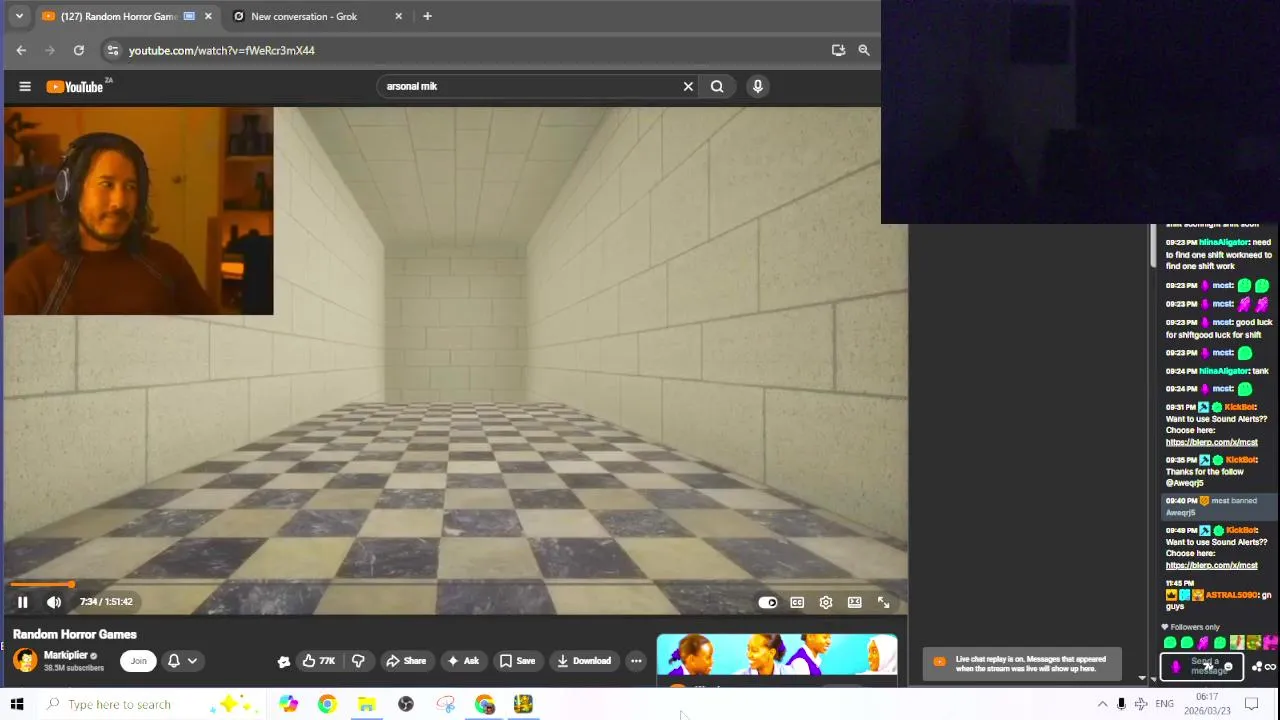Open File Explorer from the taskbar
Image resolution: width=1280 pixels, height=720 pixels.
coord(366,704)
